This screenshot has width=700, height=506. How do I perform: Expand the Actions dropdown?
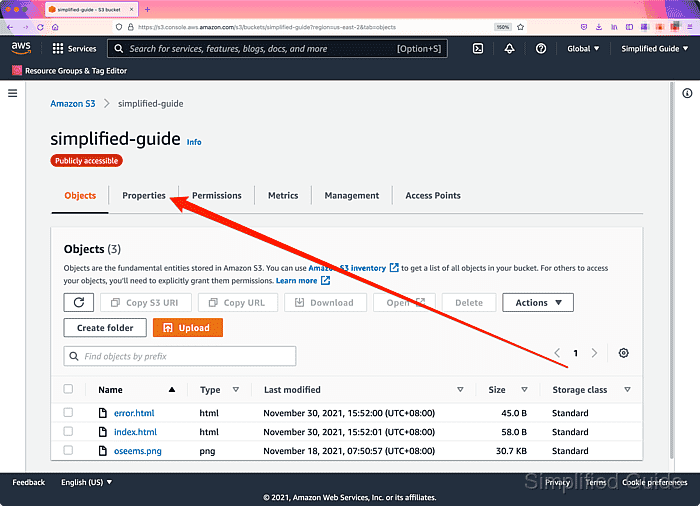click(x=538, y=302)
